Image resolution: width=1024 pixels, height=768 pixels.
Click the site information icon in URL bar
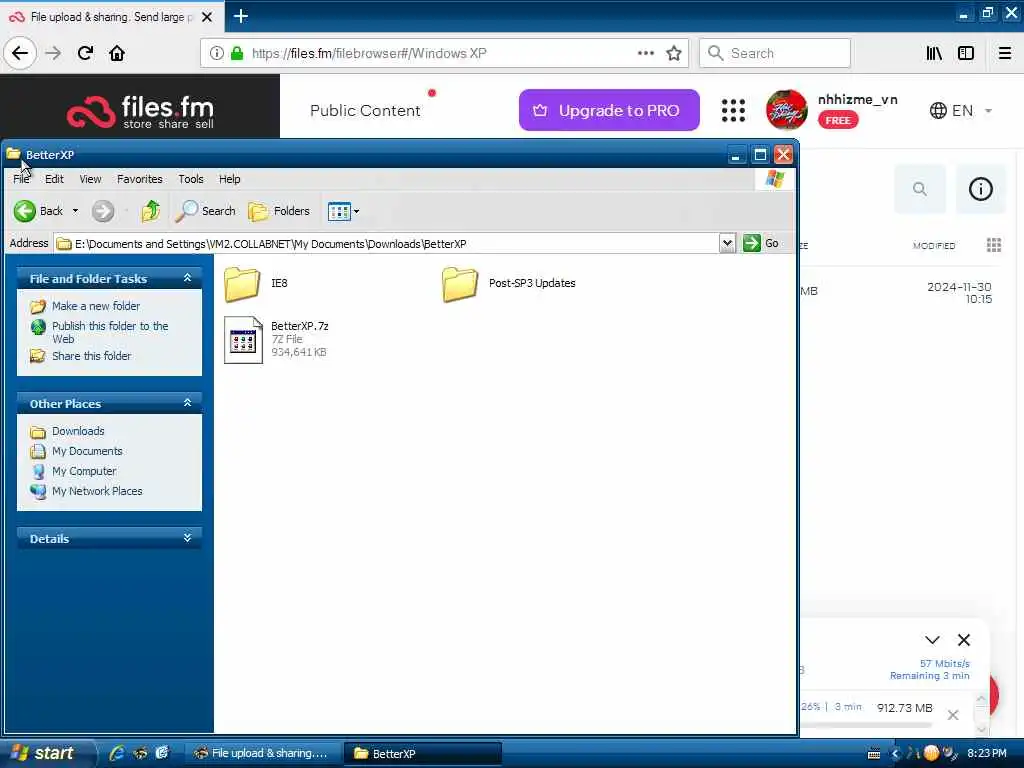(x=217, y=53)
